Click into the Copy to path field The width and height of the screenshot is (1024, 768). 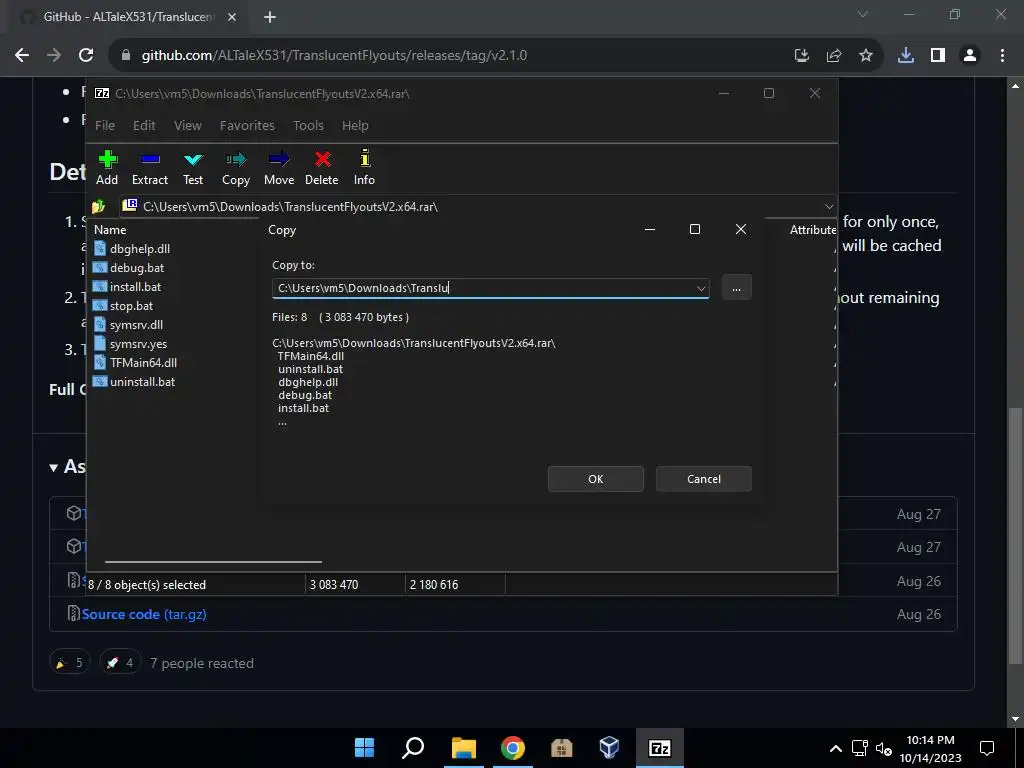point(483,288)
